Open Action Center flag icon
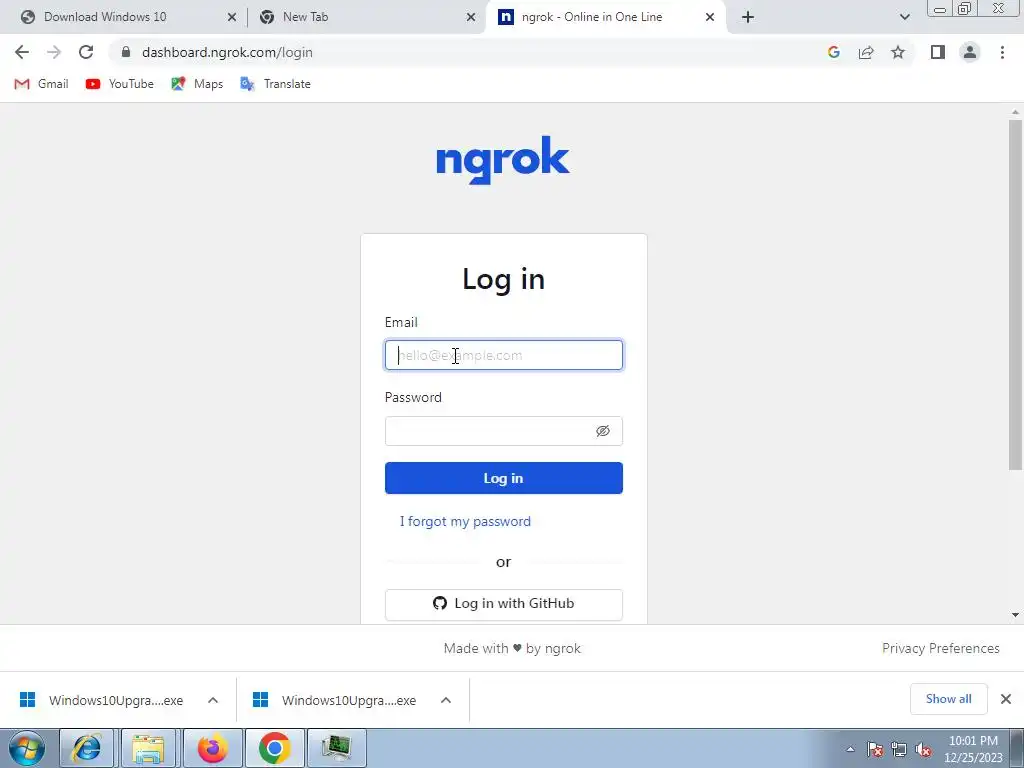Image resolution: width=1024 pixels, height=768 pixels. point(875,749)
